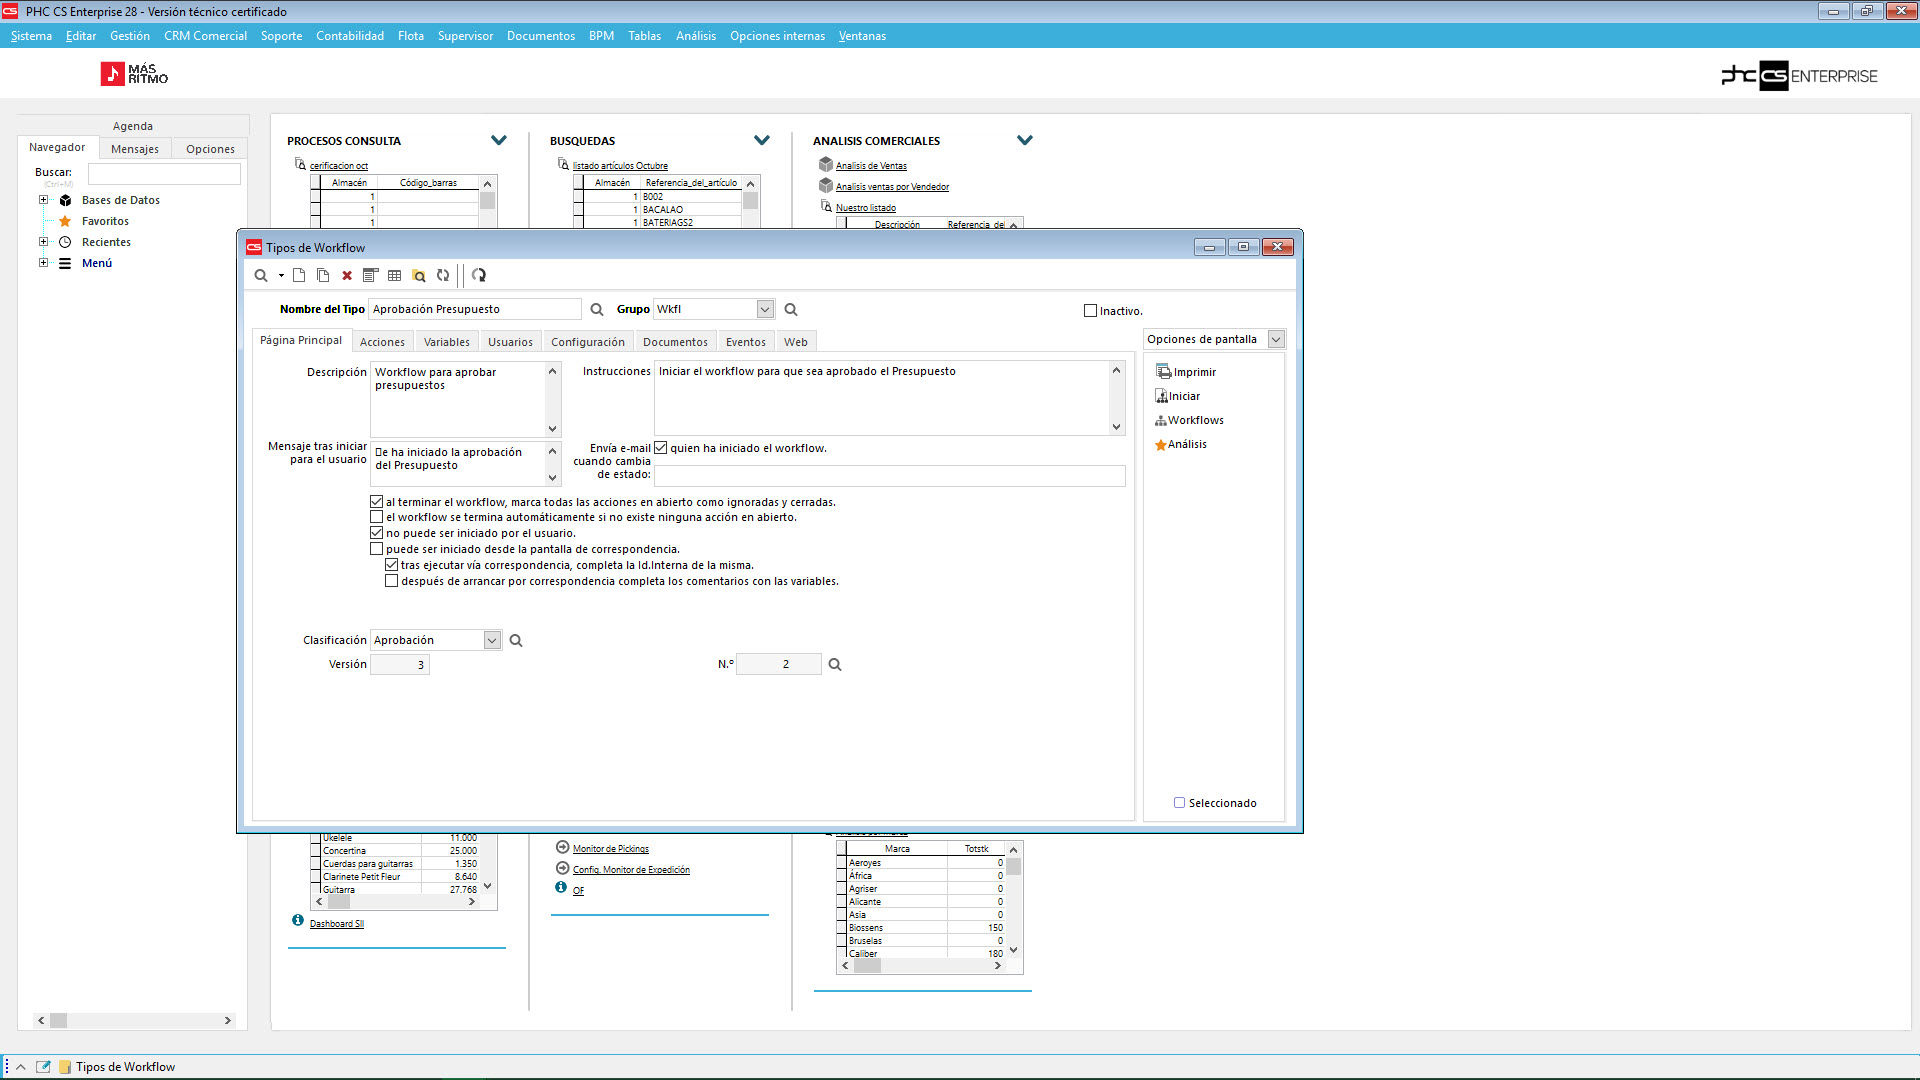This screenshot has width=1920, height=1080.
Task: Switch to the Variables tab
Action: coord(446,342)
